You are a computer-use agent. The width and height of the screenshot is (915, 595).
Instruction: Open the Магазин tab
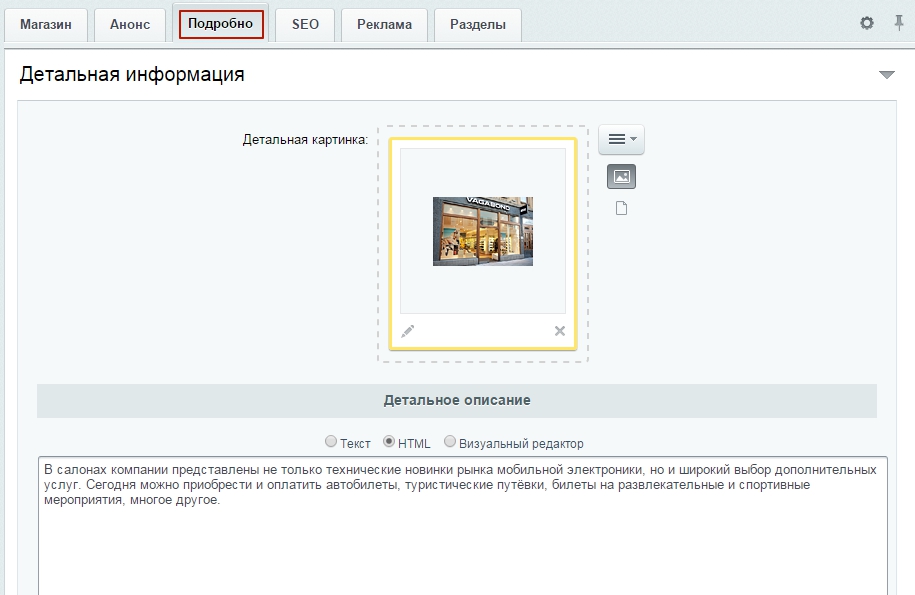46,24
